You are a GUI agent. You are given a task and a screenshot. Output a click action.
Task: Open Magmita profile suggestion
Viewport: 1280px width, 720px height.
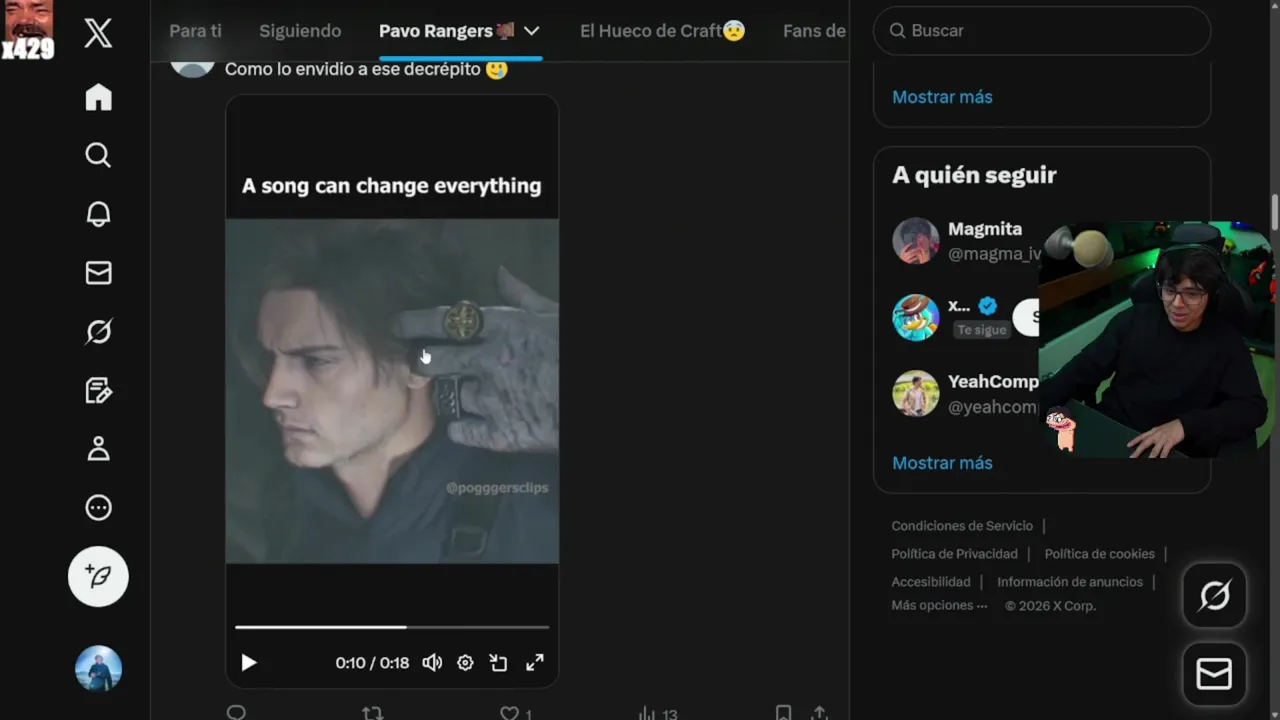(x=985, y=229)
